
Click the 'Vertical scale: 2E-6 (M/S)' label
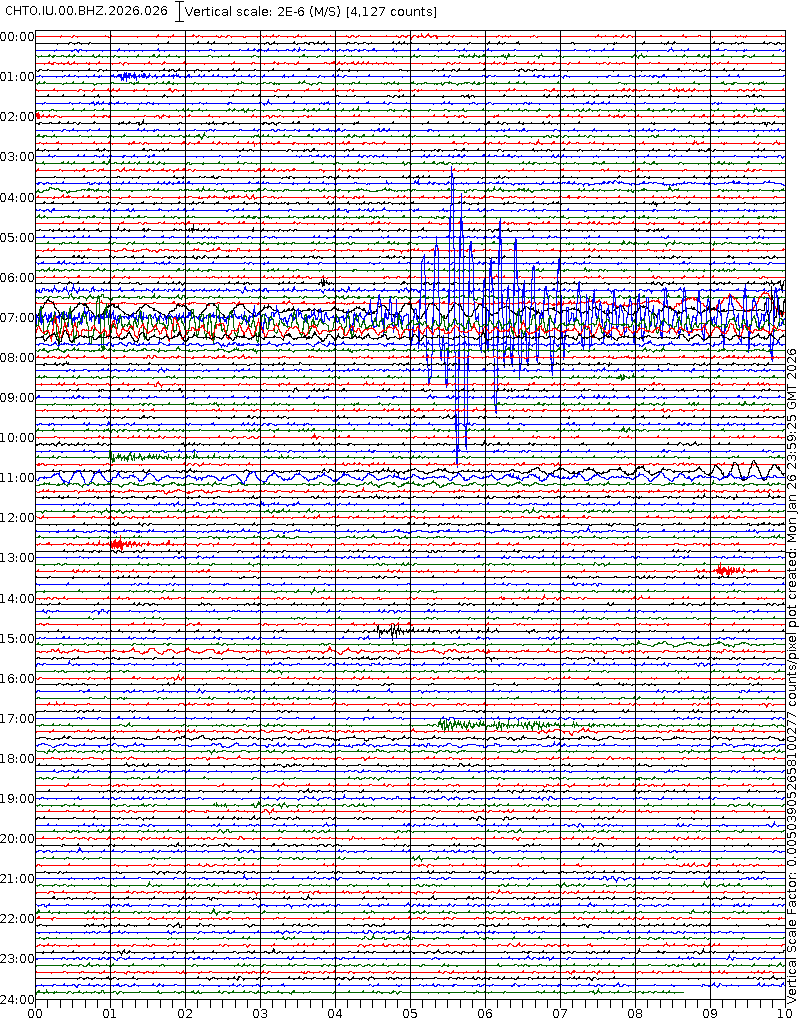(x=264, y=11)
